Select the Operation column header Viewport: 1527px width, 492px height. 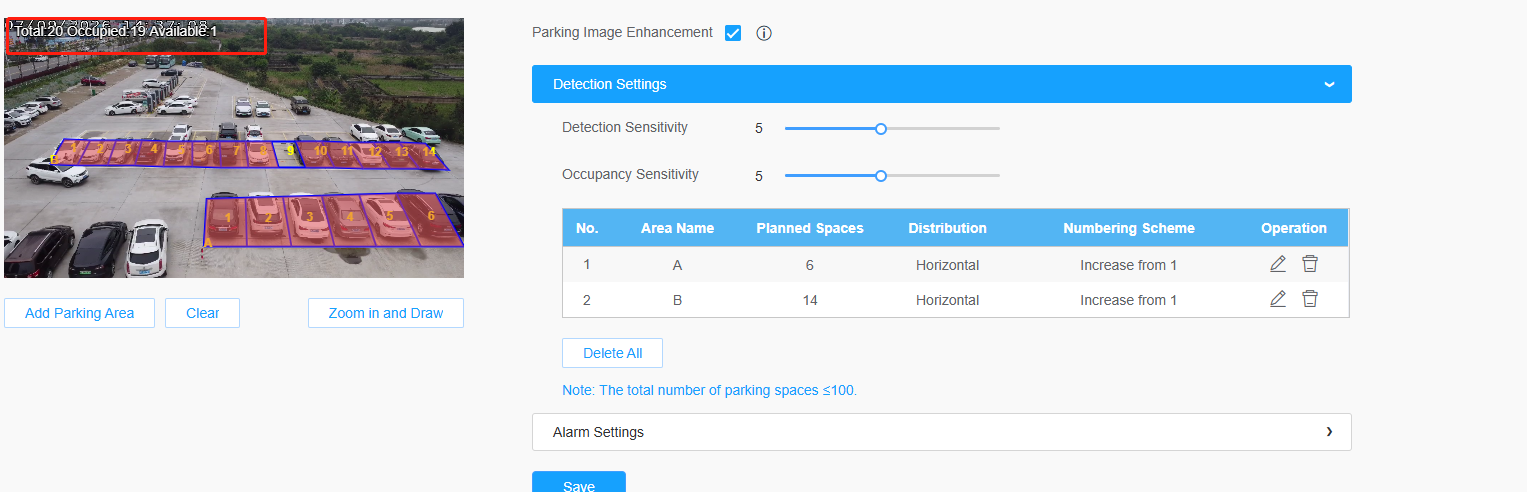pos(1294,228)
